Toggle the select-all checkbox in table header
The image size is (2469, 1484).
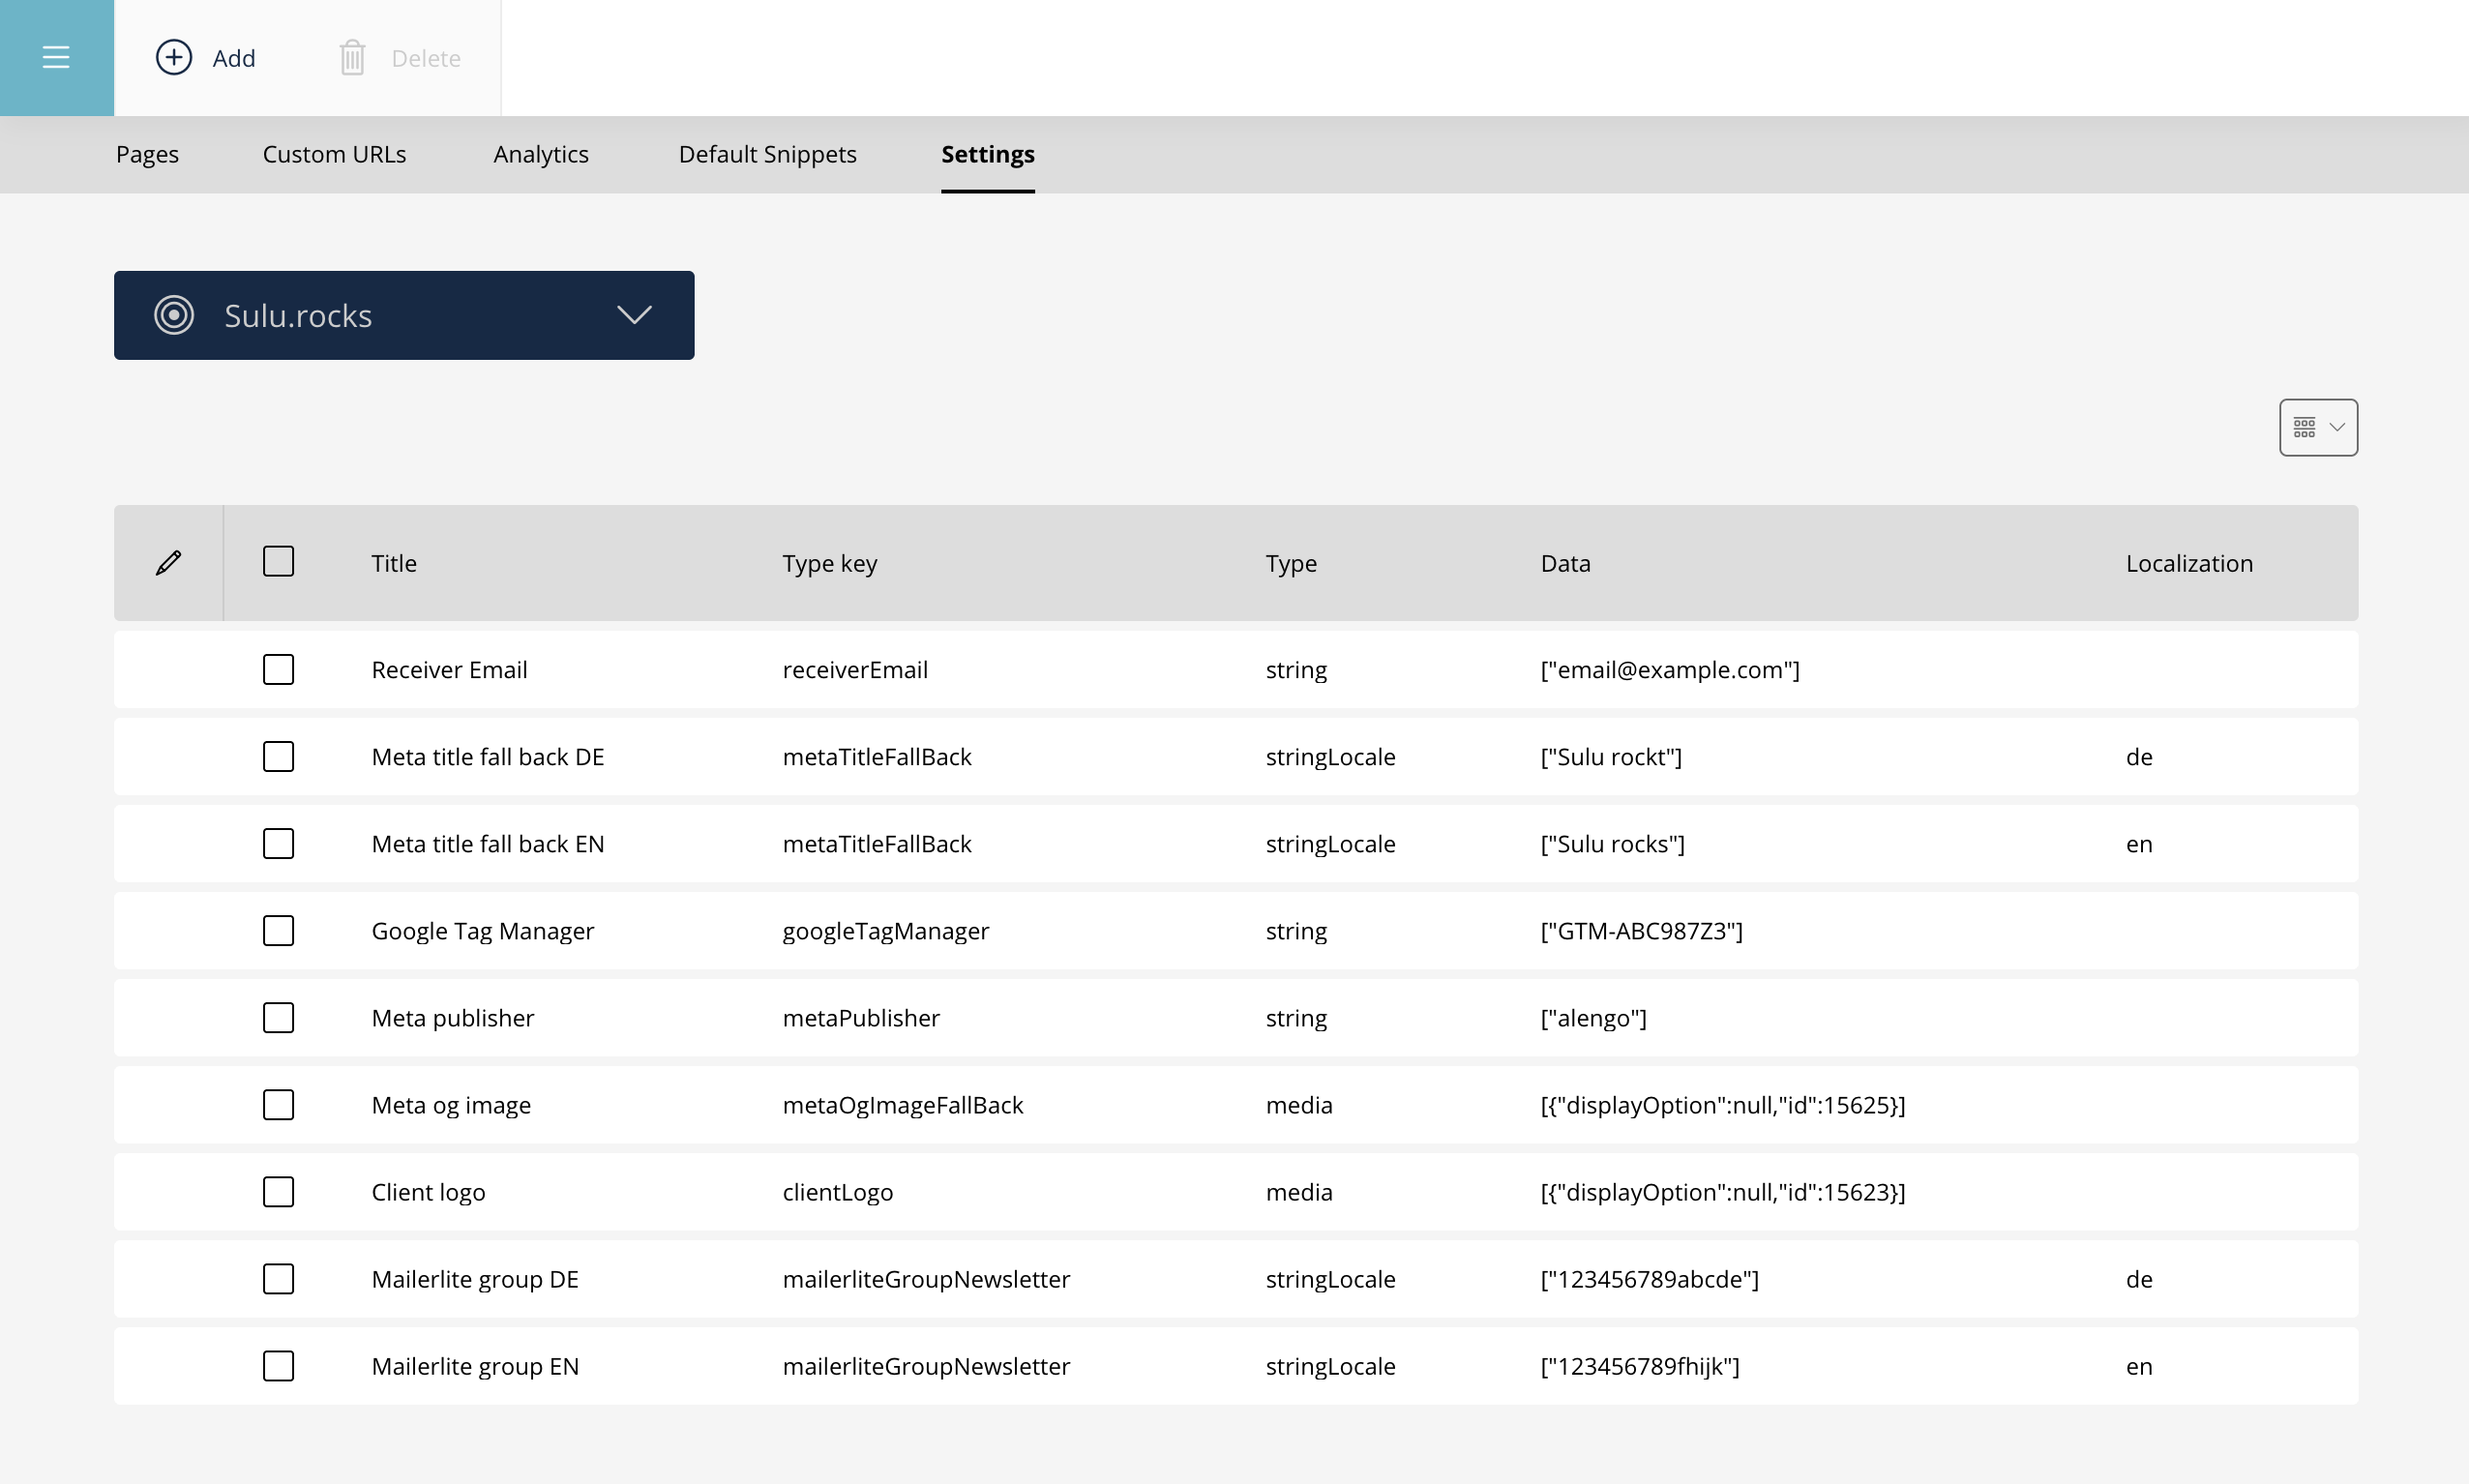tap(278, 562)
